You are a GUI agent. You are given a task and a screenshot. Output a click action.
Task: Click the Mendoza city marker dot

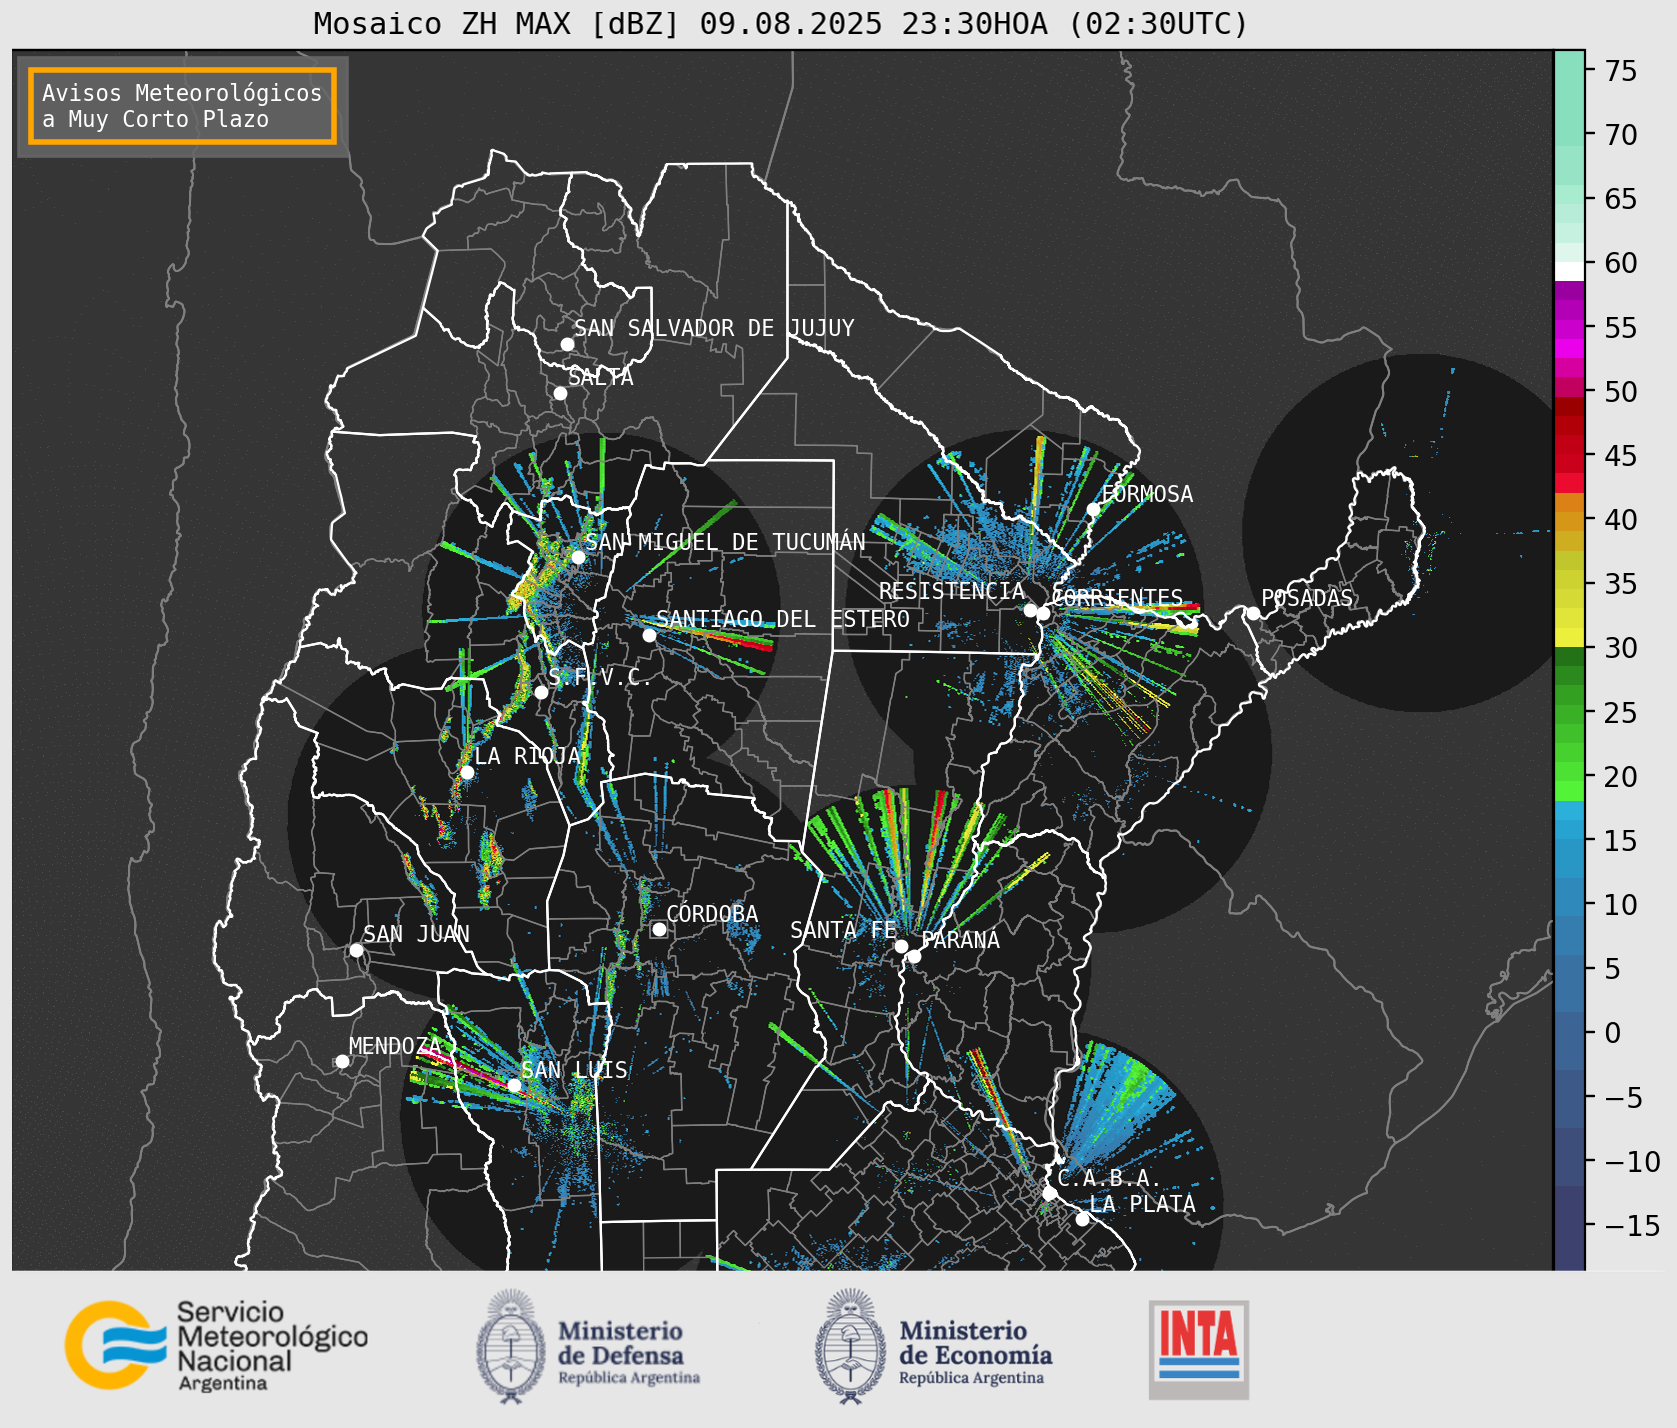point(342,1061)
